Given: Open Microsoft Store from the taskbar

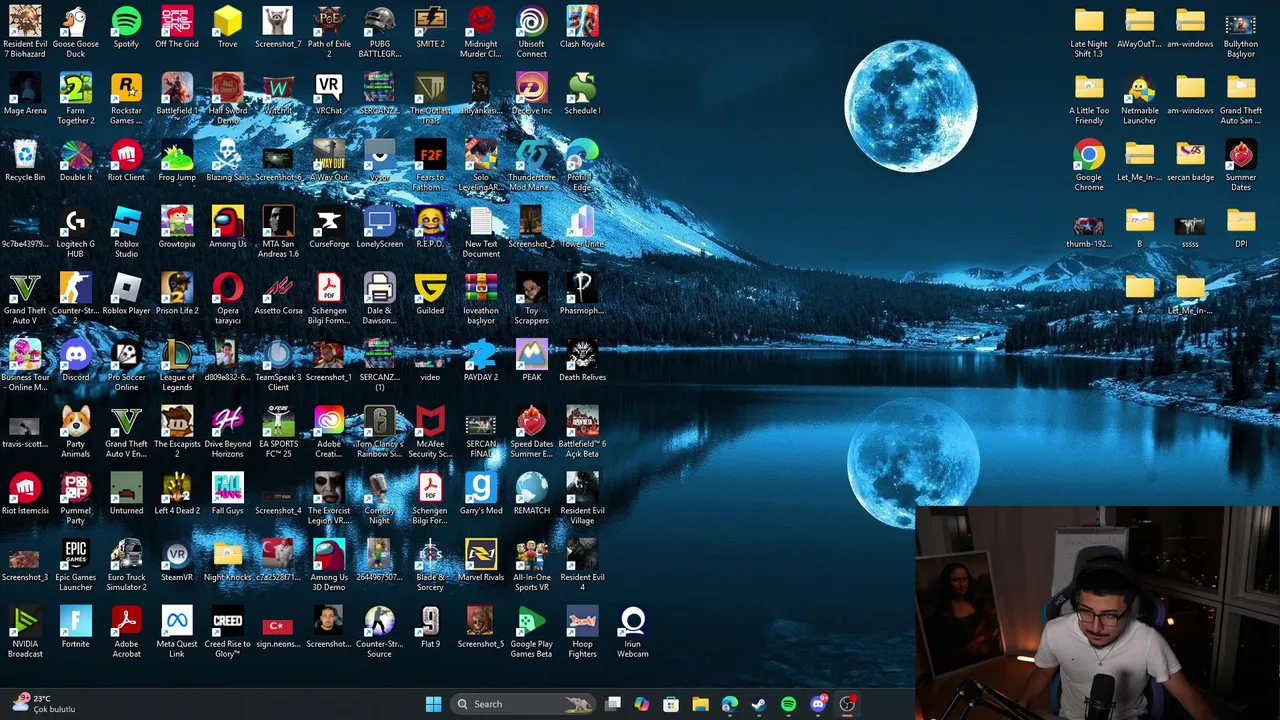Looking at the screenshot, I should (x=671, y=704).
